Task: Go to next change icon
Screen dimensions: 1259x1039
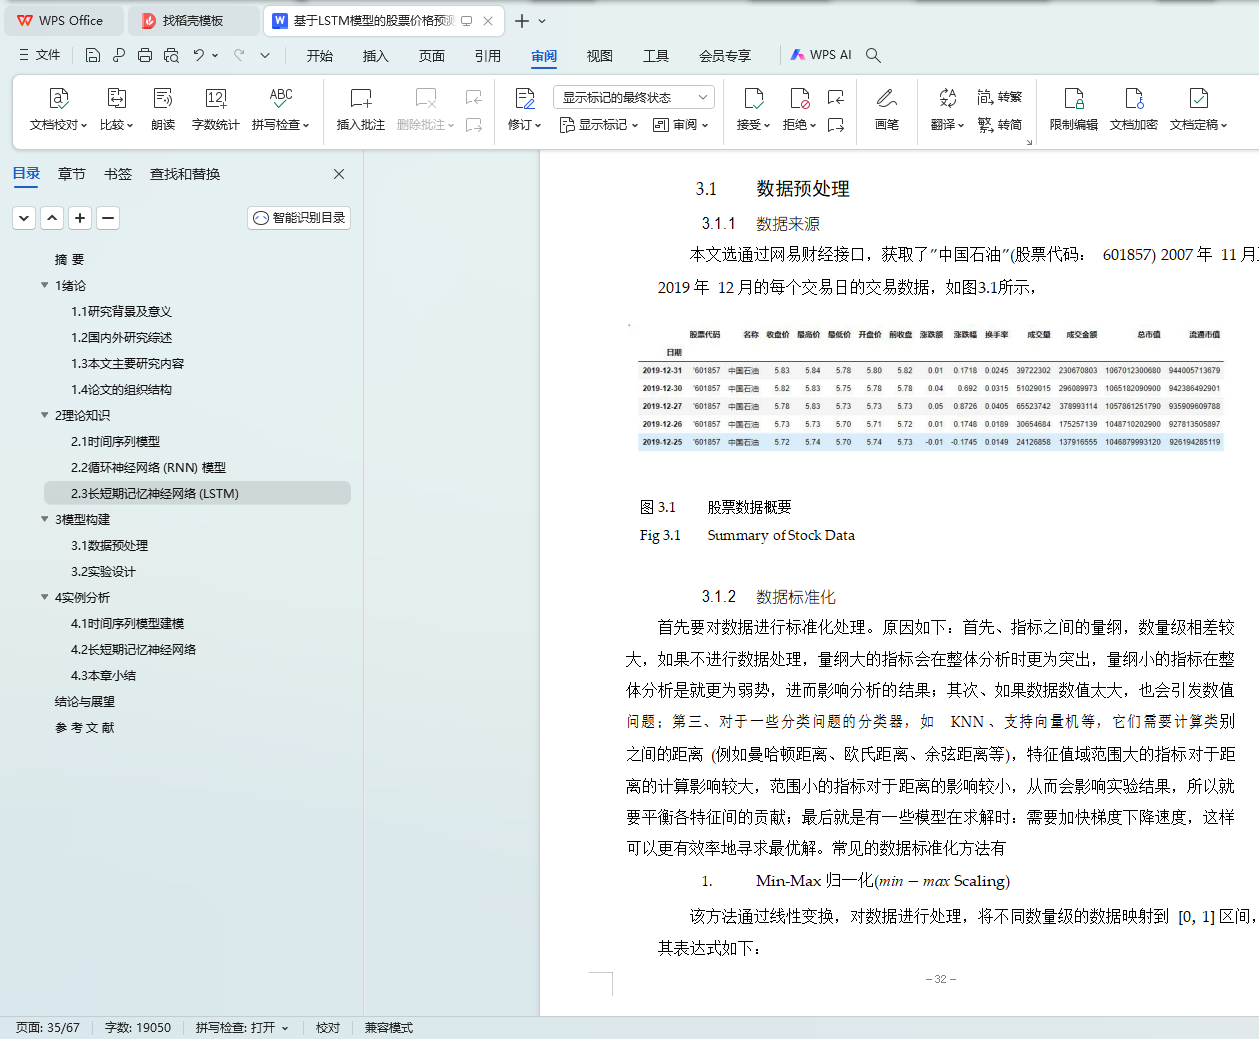Action: click(x=836, y=125)
